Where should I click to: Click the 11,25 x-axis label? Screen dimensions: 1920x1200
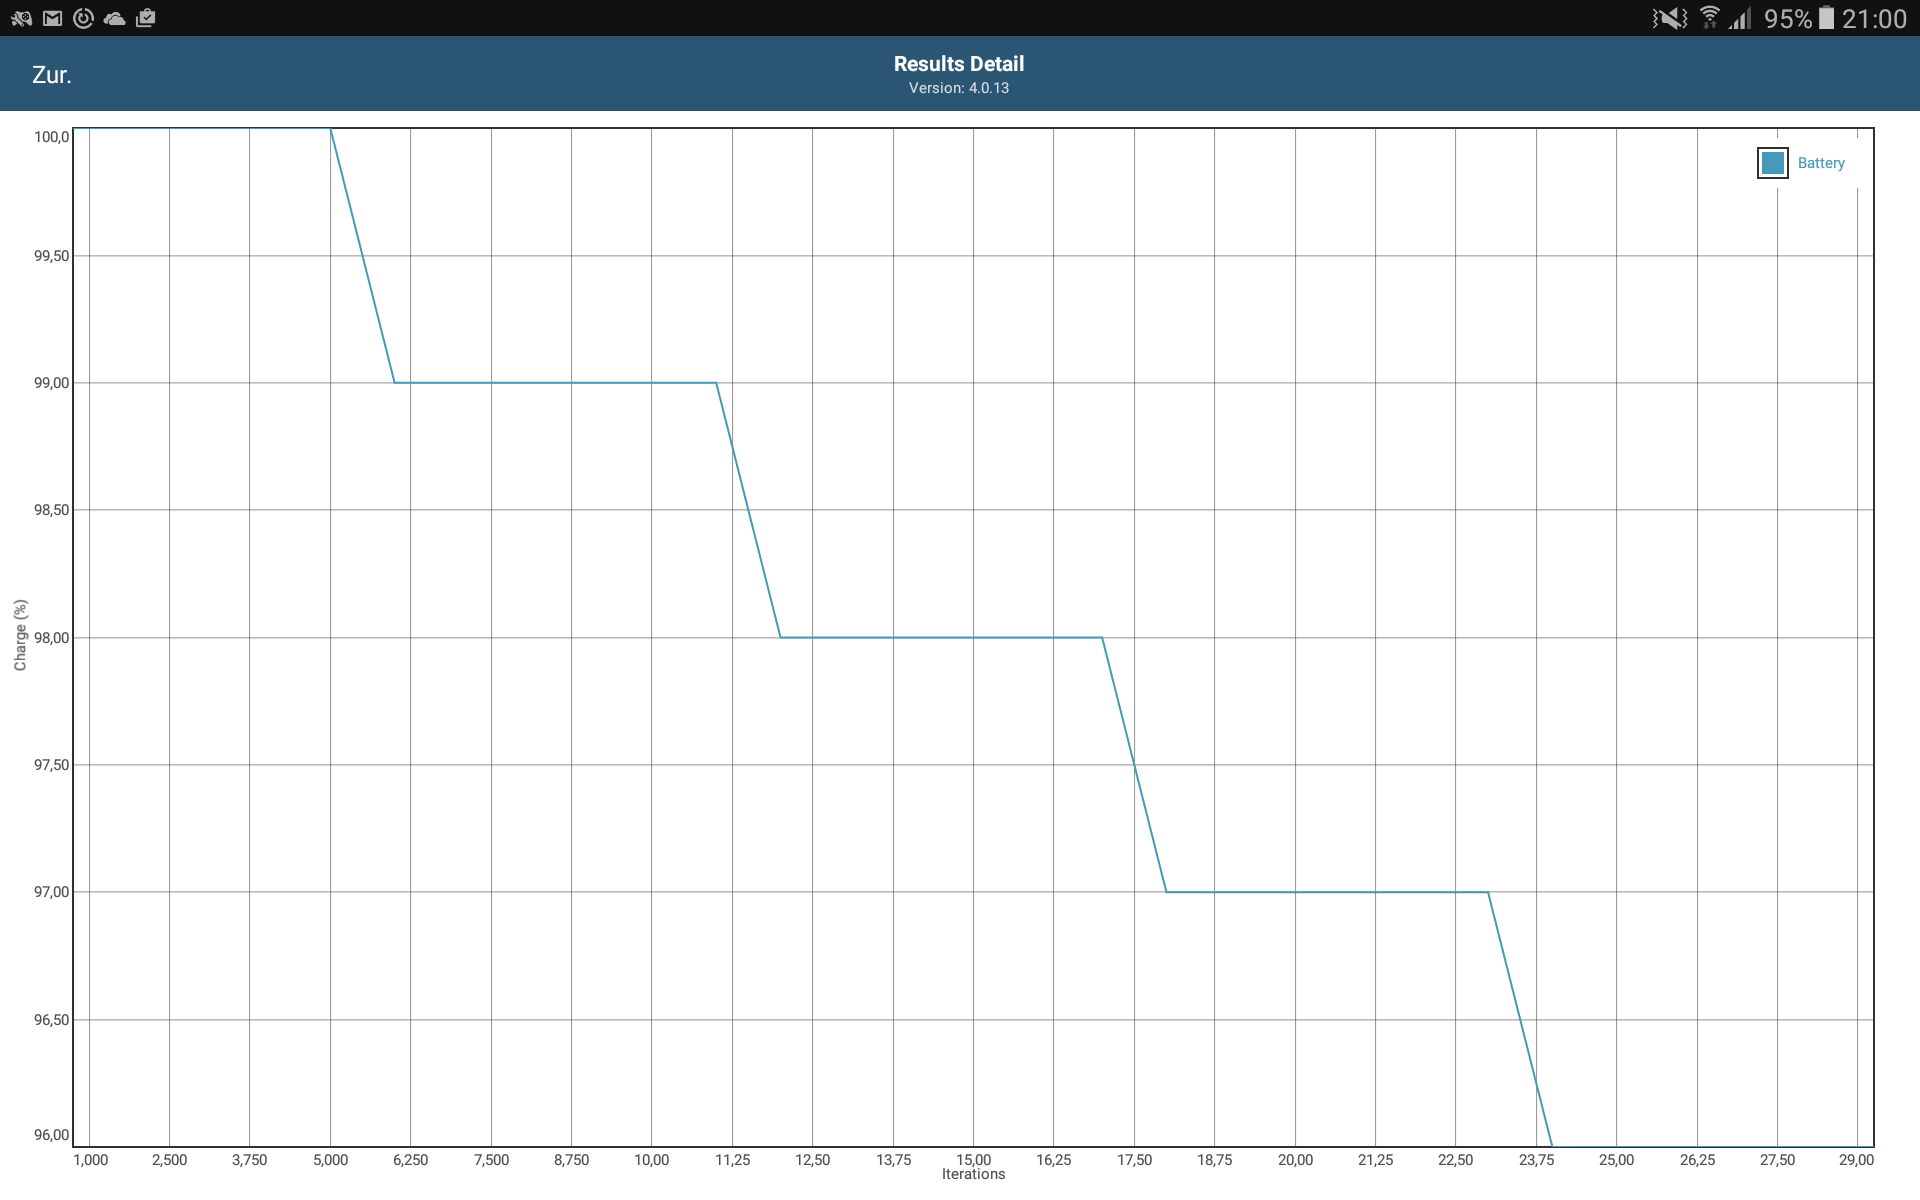point(732,1160)
